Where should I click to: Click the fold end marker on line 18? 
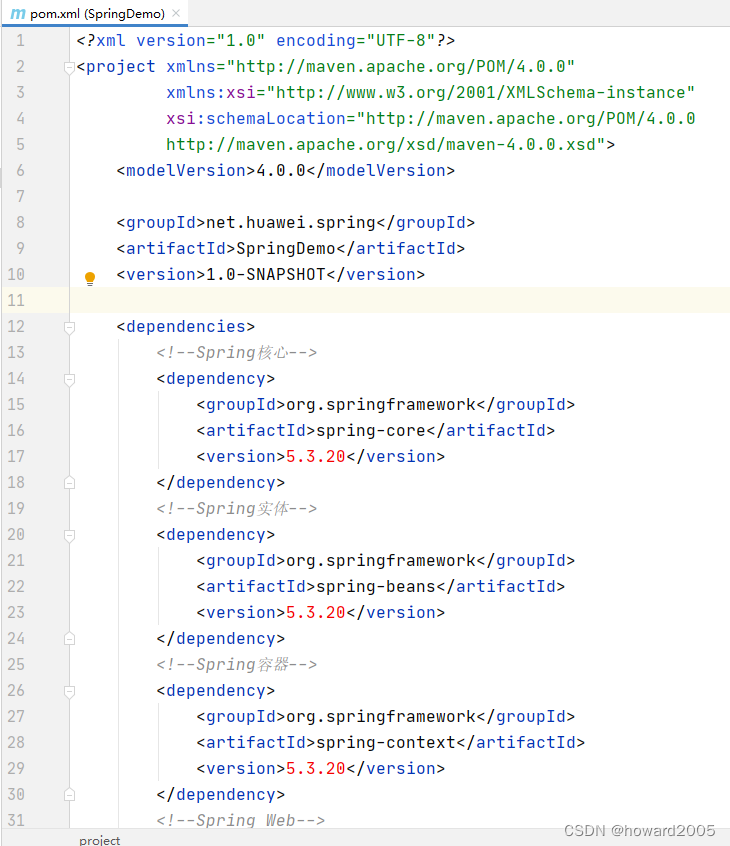point(69,483)
